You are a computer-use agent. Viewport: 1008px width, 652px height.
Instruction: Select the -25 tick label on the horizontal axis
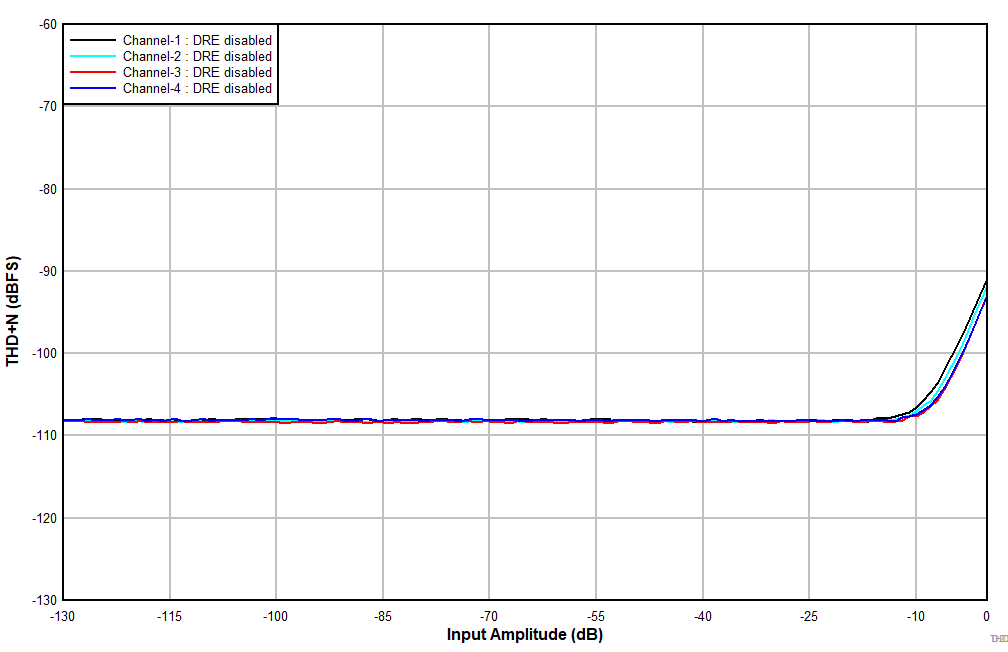809,615
